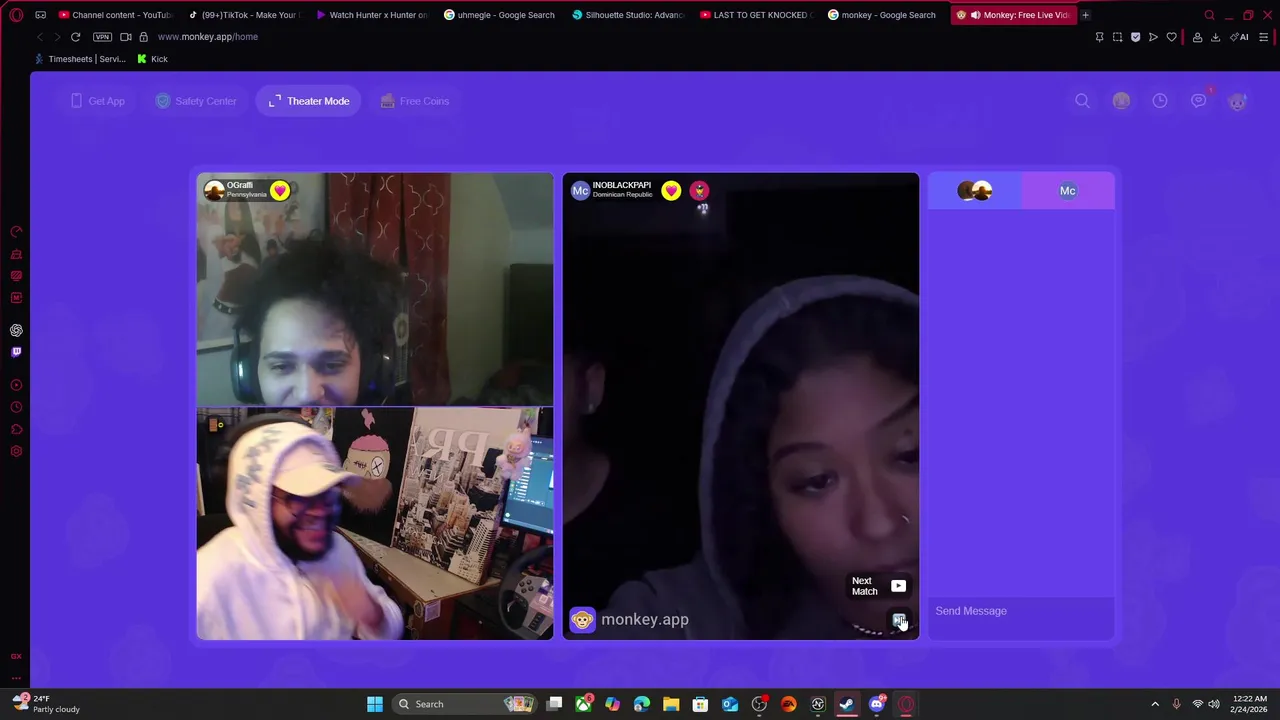Open browser downloads icon

[1215, 37]
